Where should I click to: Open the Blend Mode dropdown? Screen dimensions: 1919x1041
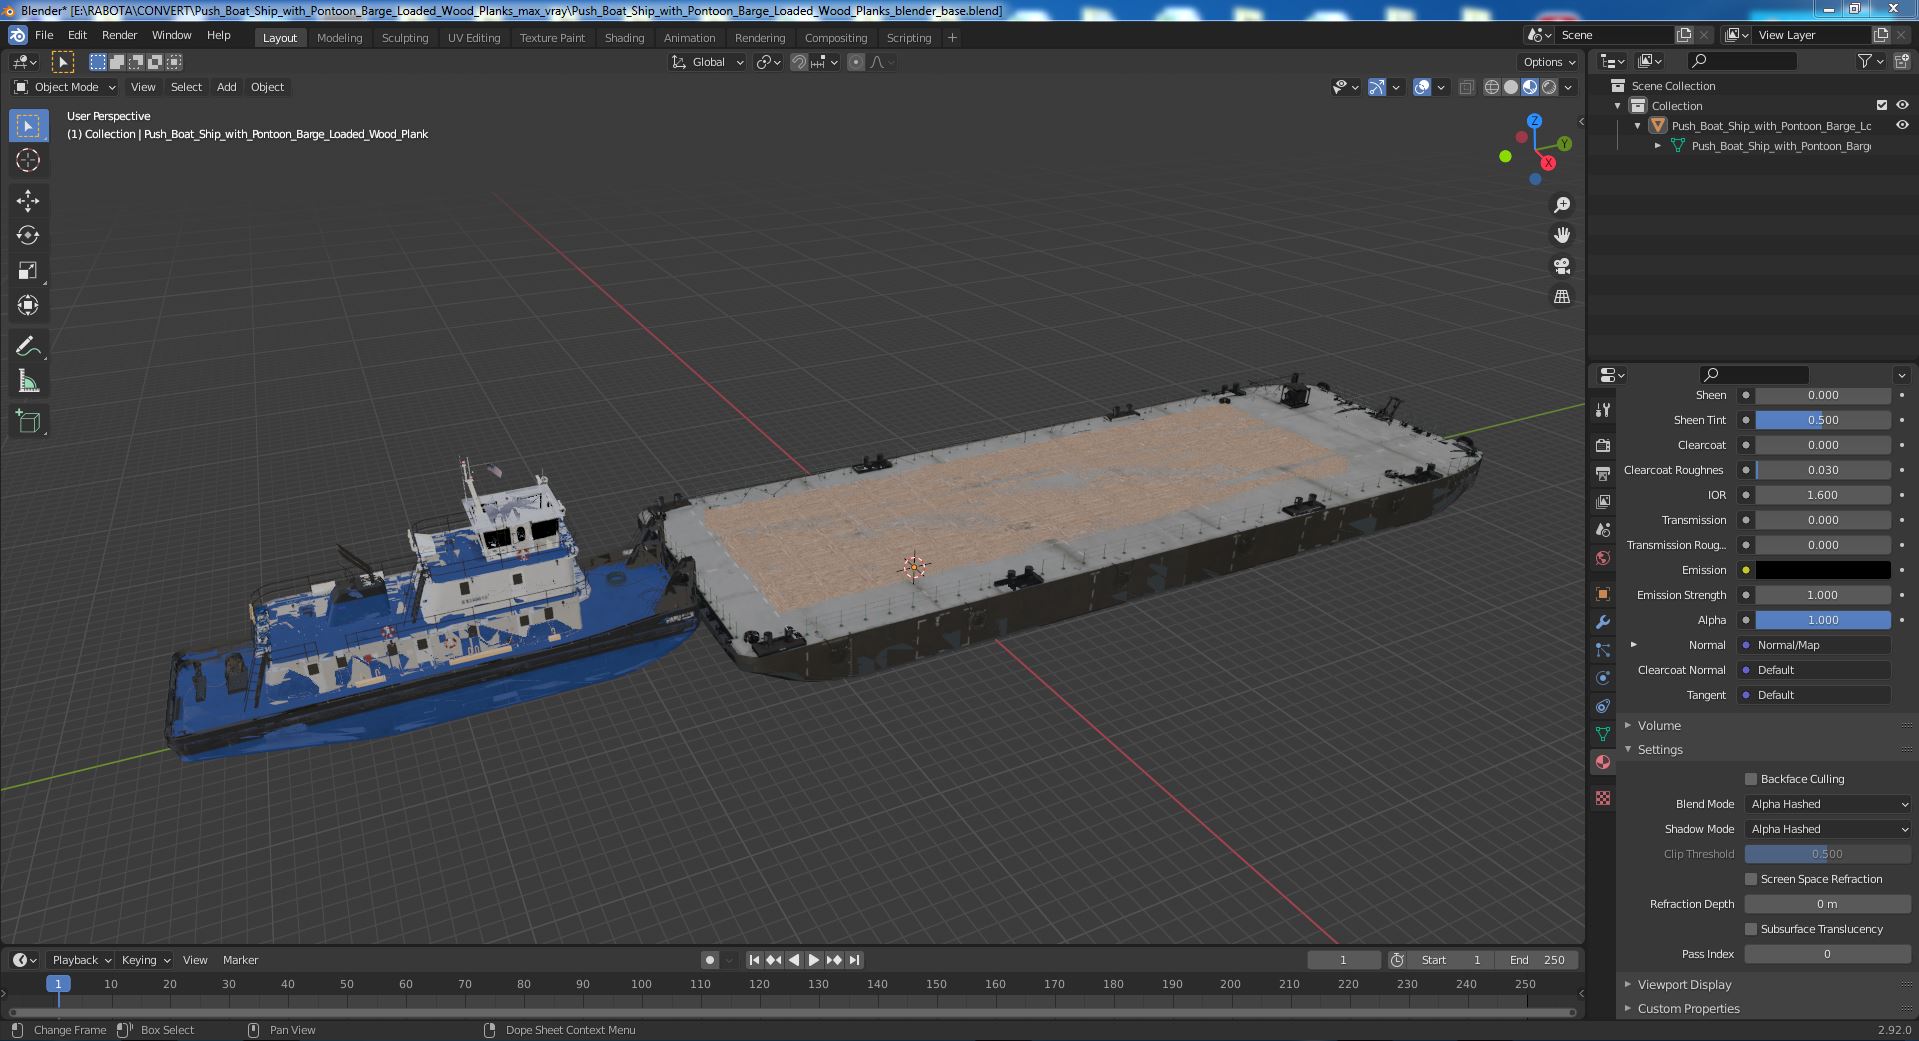(1828, 804)
